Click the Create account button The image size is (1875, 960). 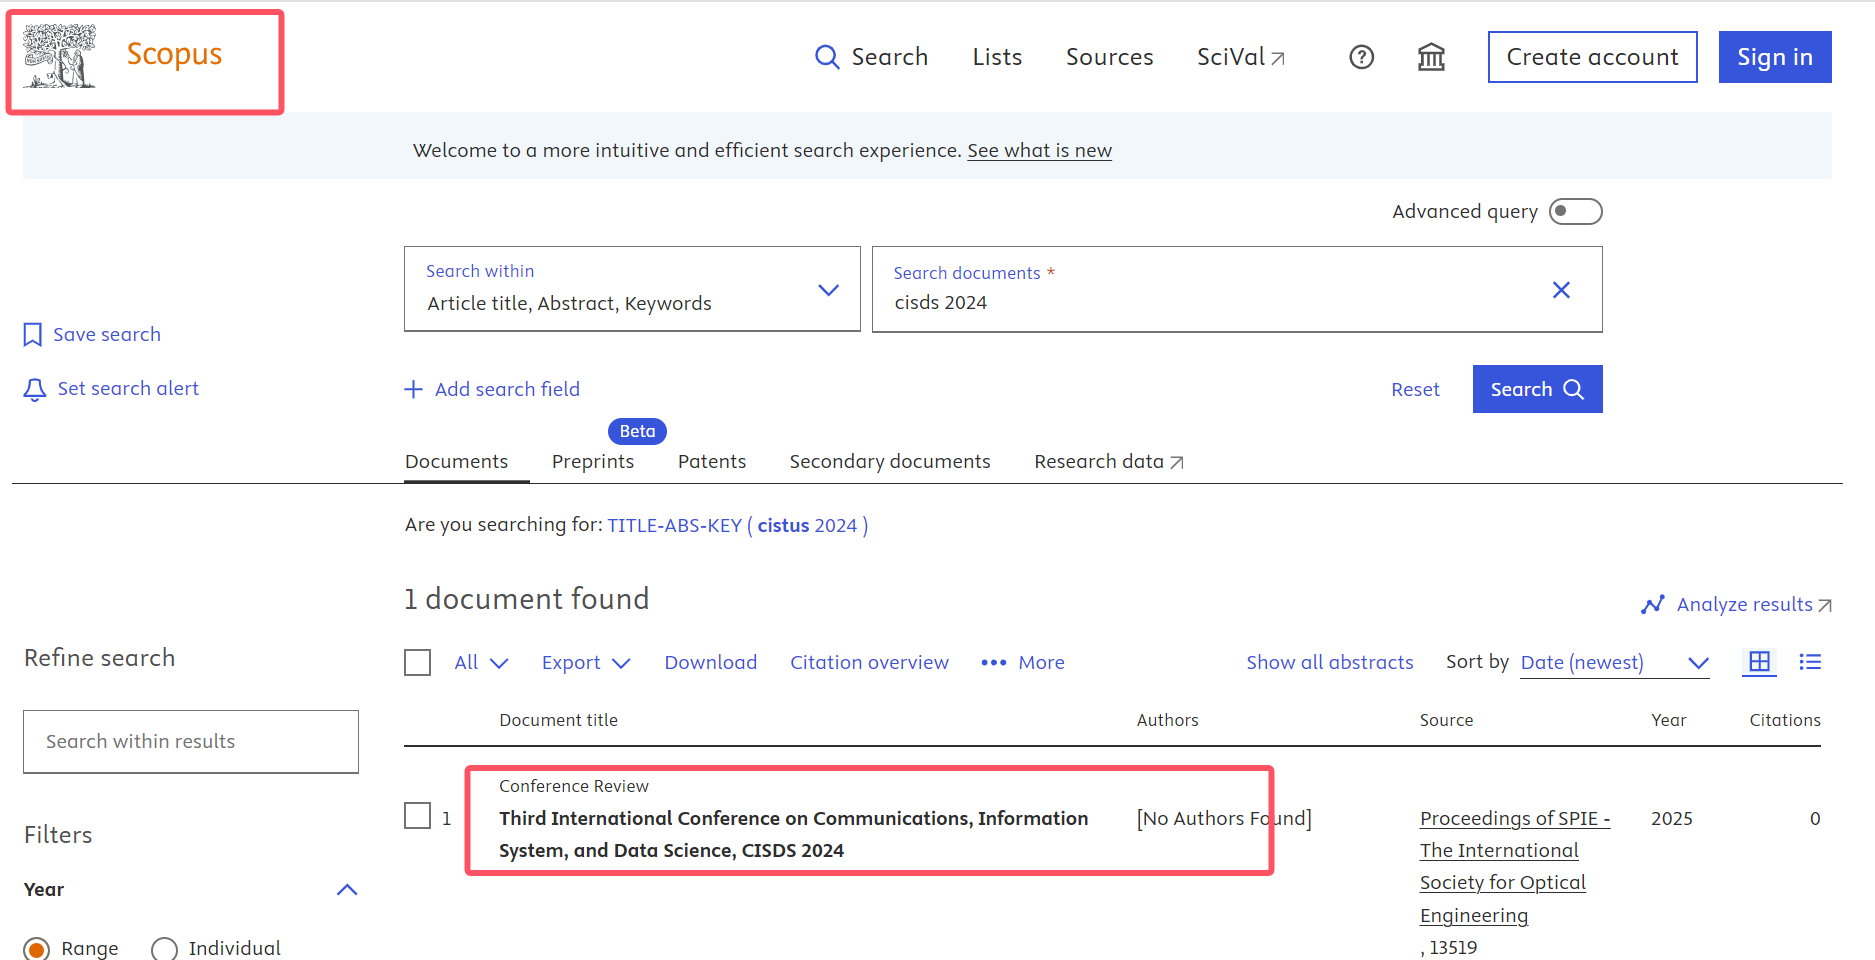tap(1592, 57)
